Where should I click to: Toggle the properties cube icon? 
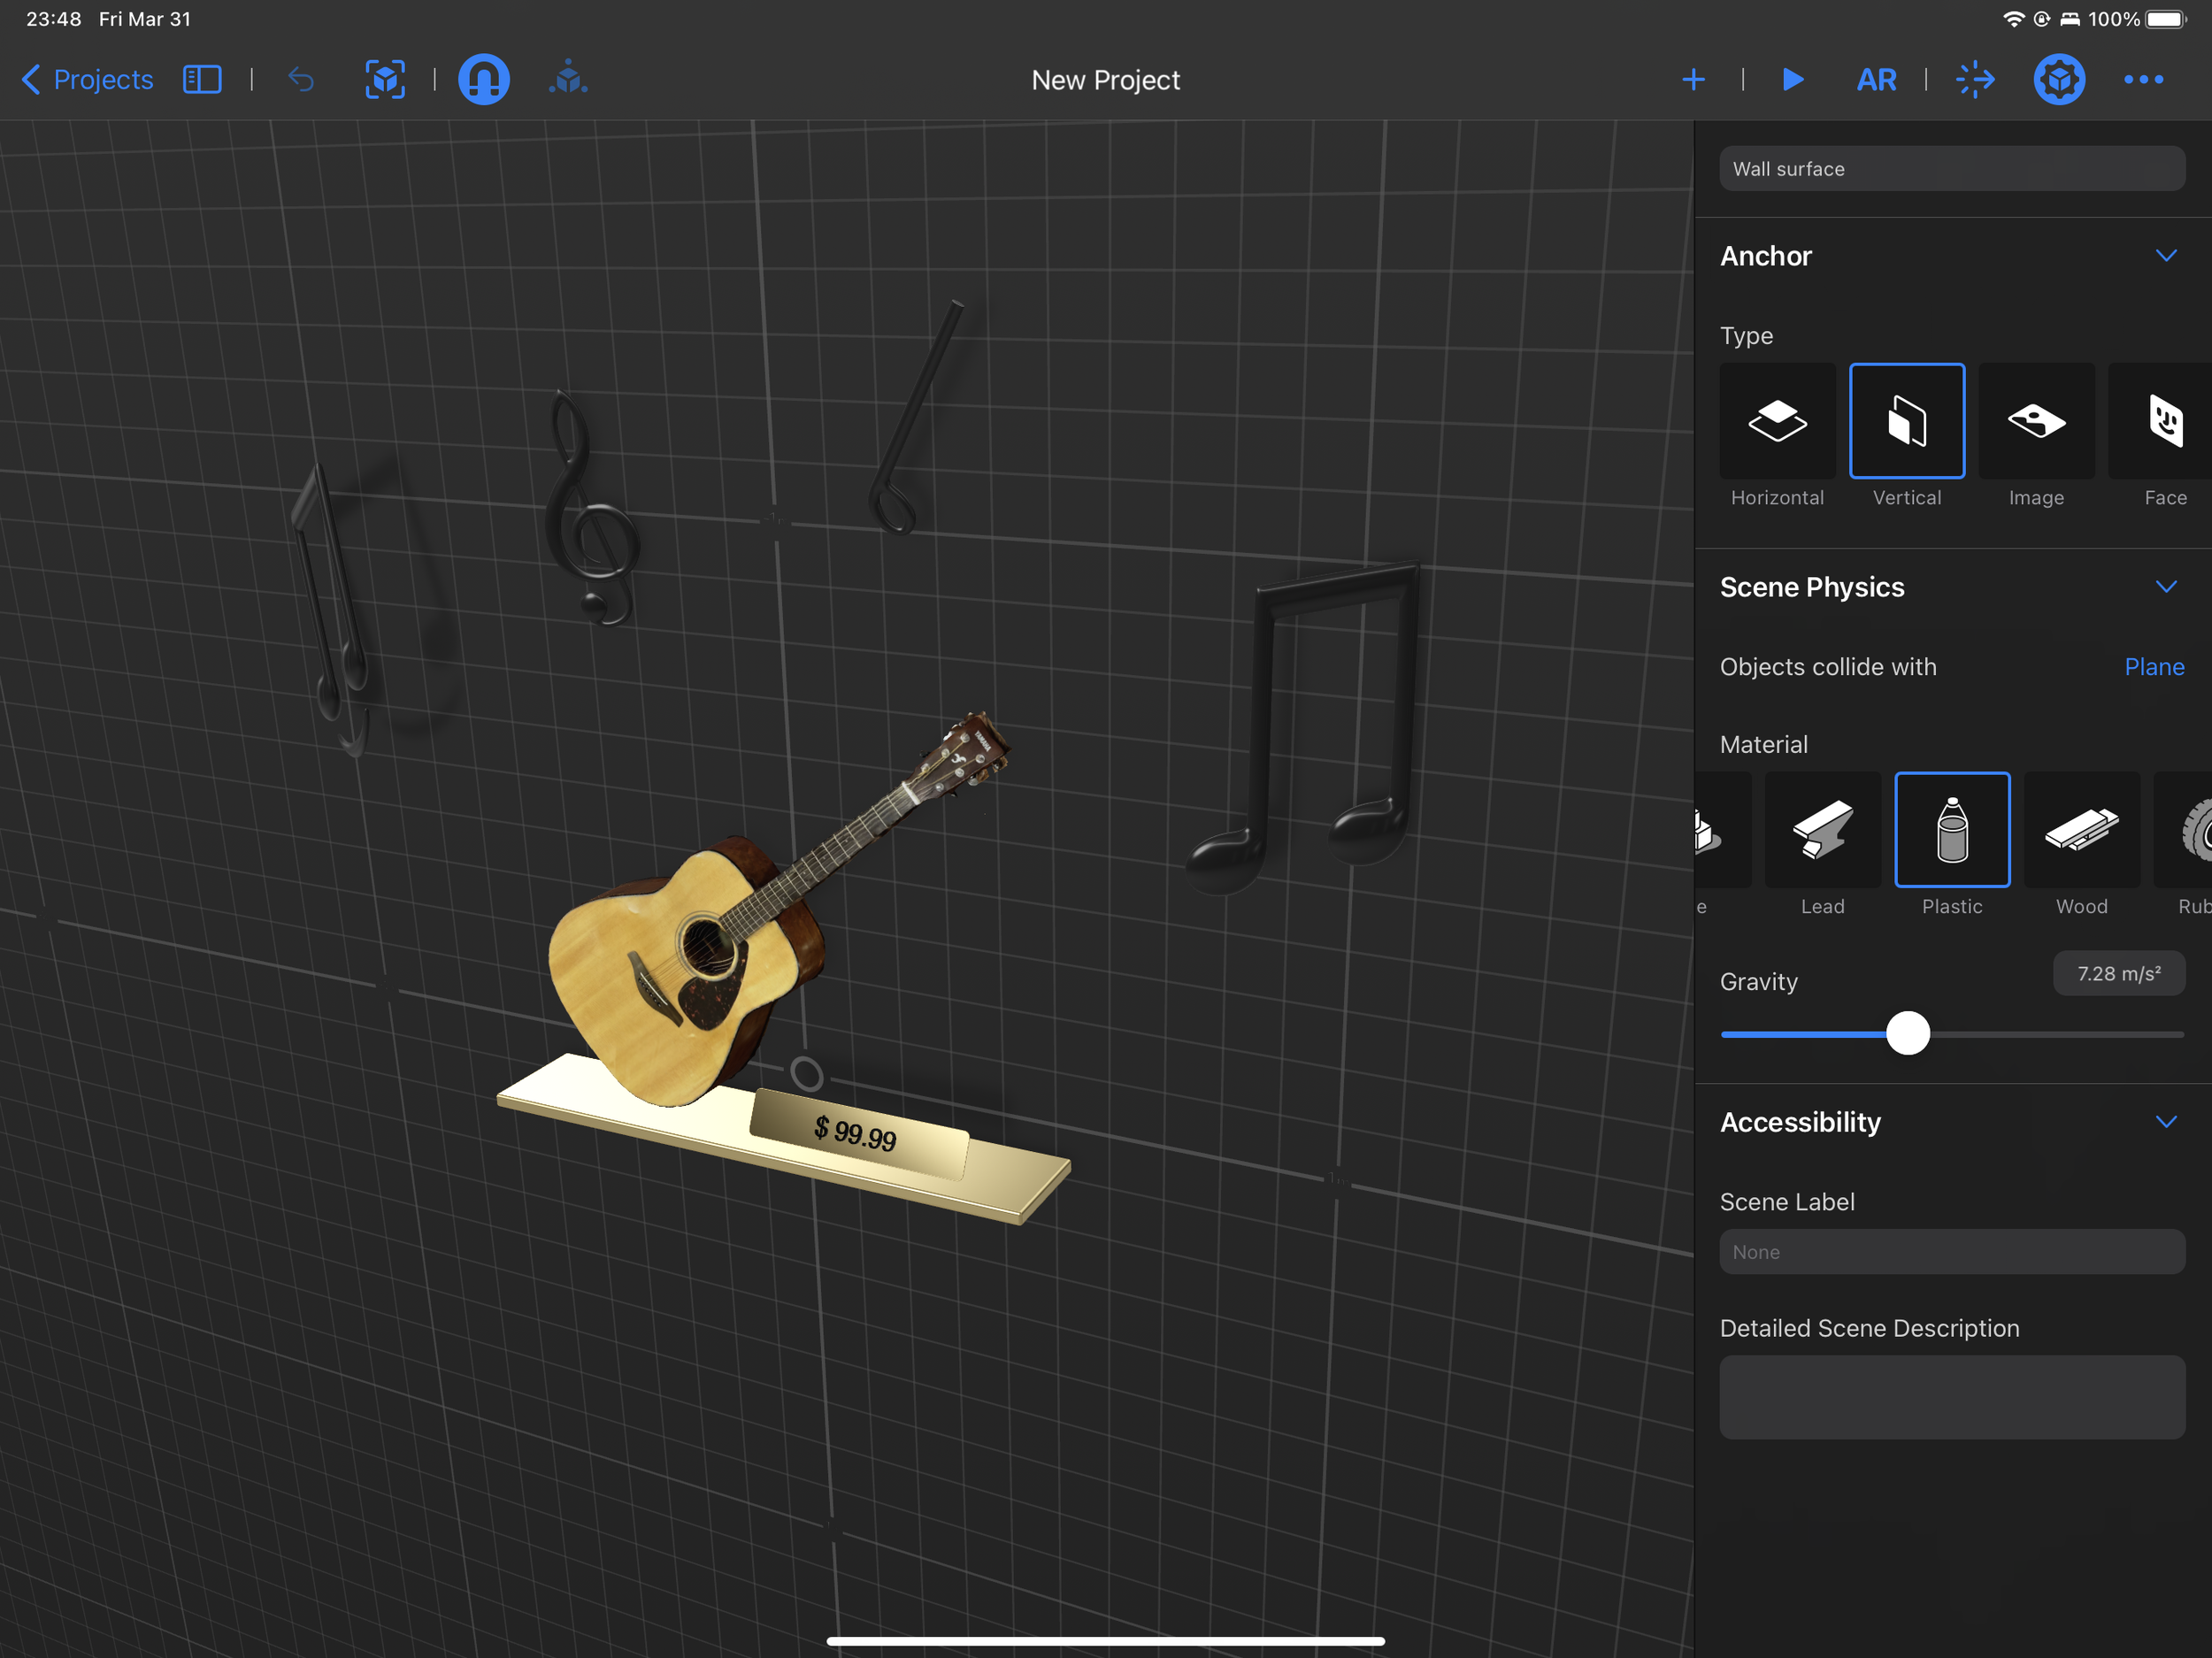[2058, 80]
